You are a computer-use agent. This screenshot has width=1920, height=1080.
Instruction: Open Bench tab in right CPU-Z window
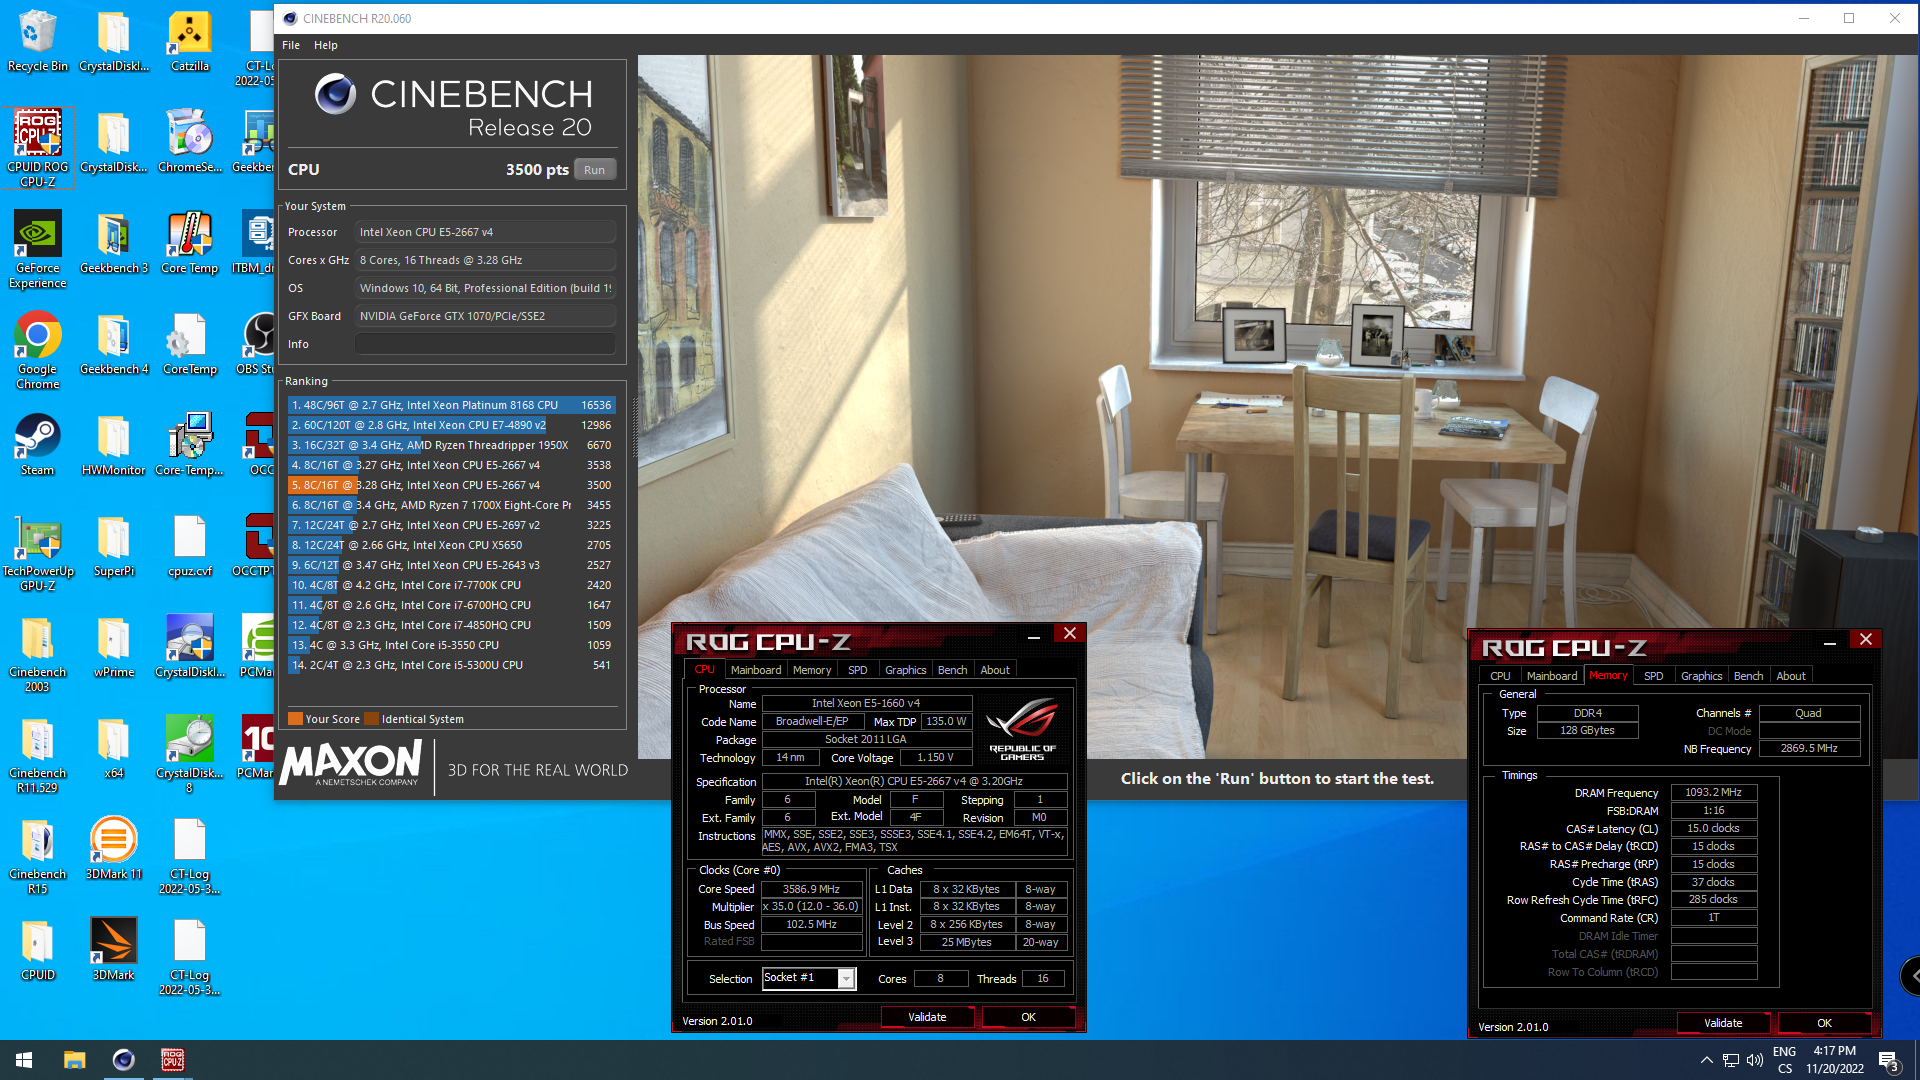tap(1748, 676)
